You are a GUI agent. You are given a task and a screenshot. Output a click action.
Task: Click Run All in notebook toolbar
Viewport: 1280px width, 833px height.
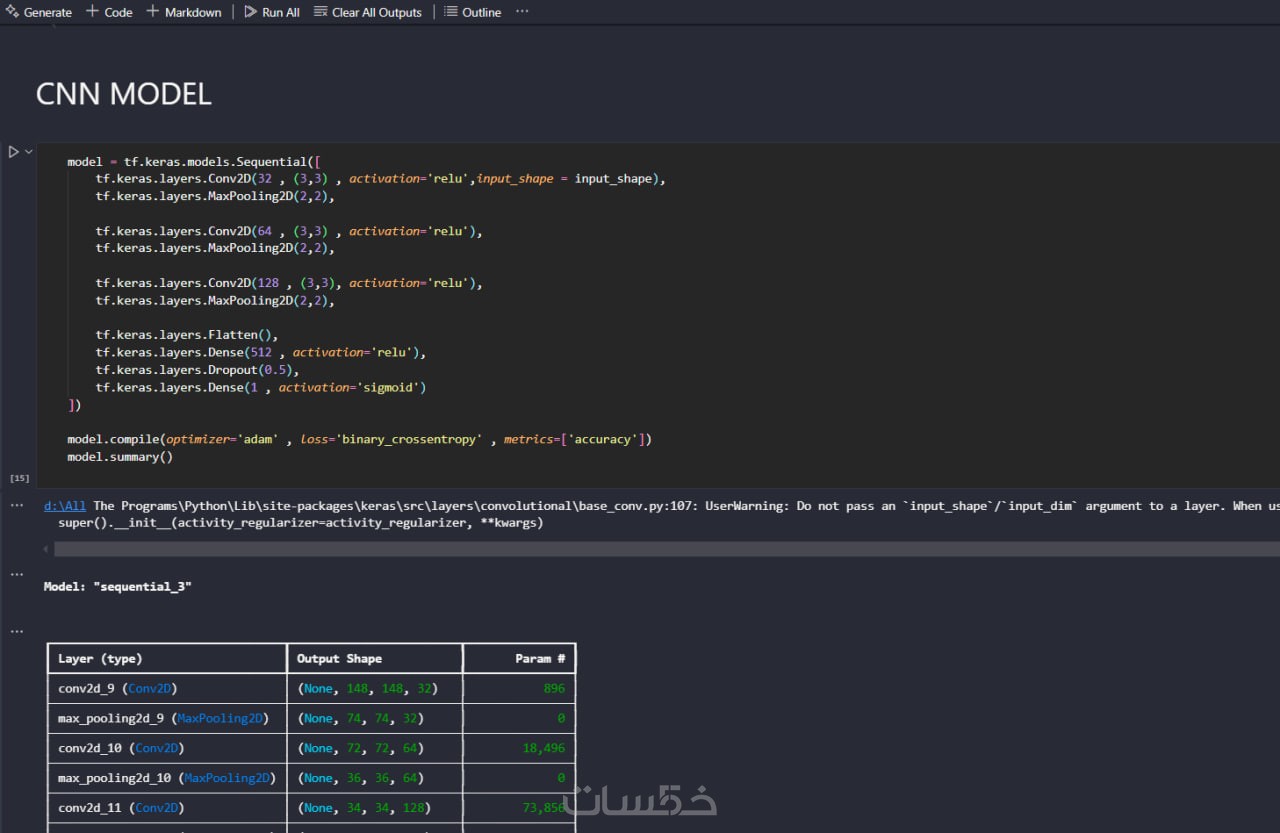click(272, 12)
